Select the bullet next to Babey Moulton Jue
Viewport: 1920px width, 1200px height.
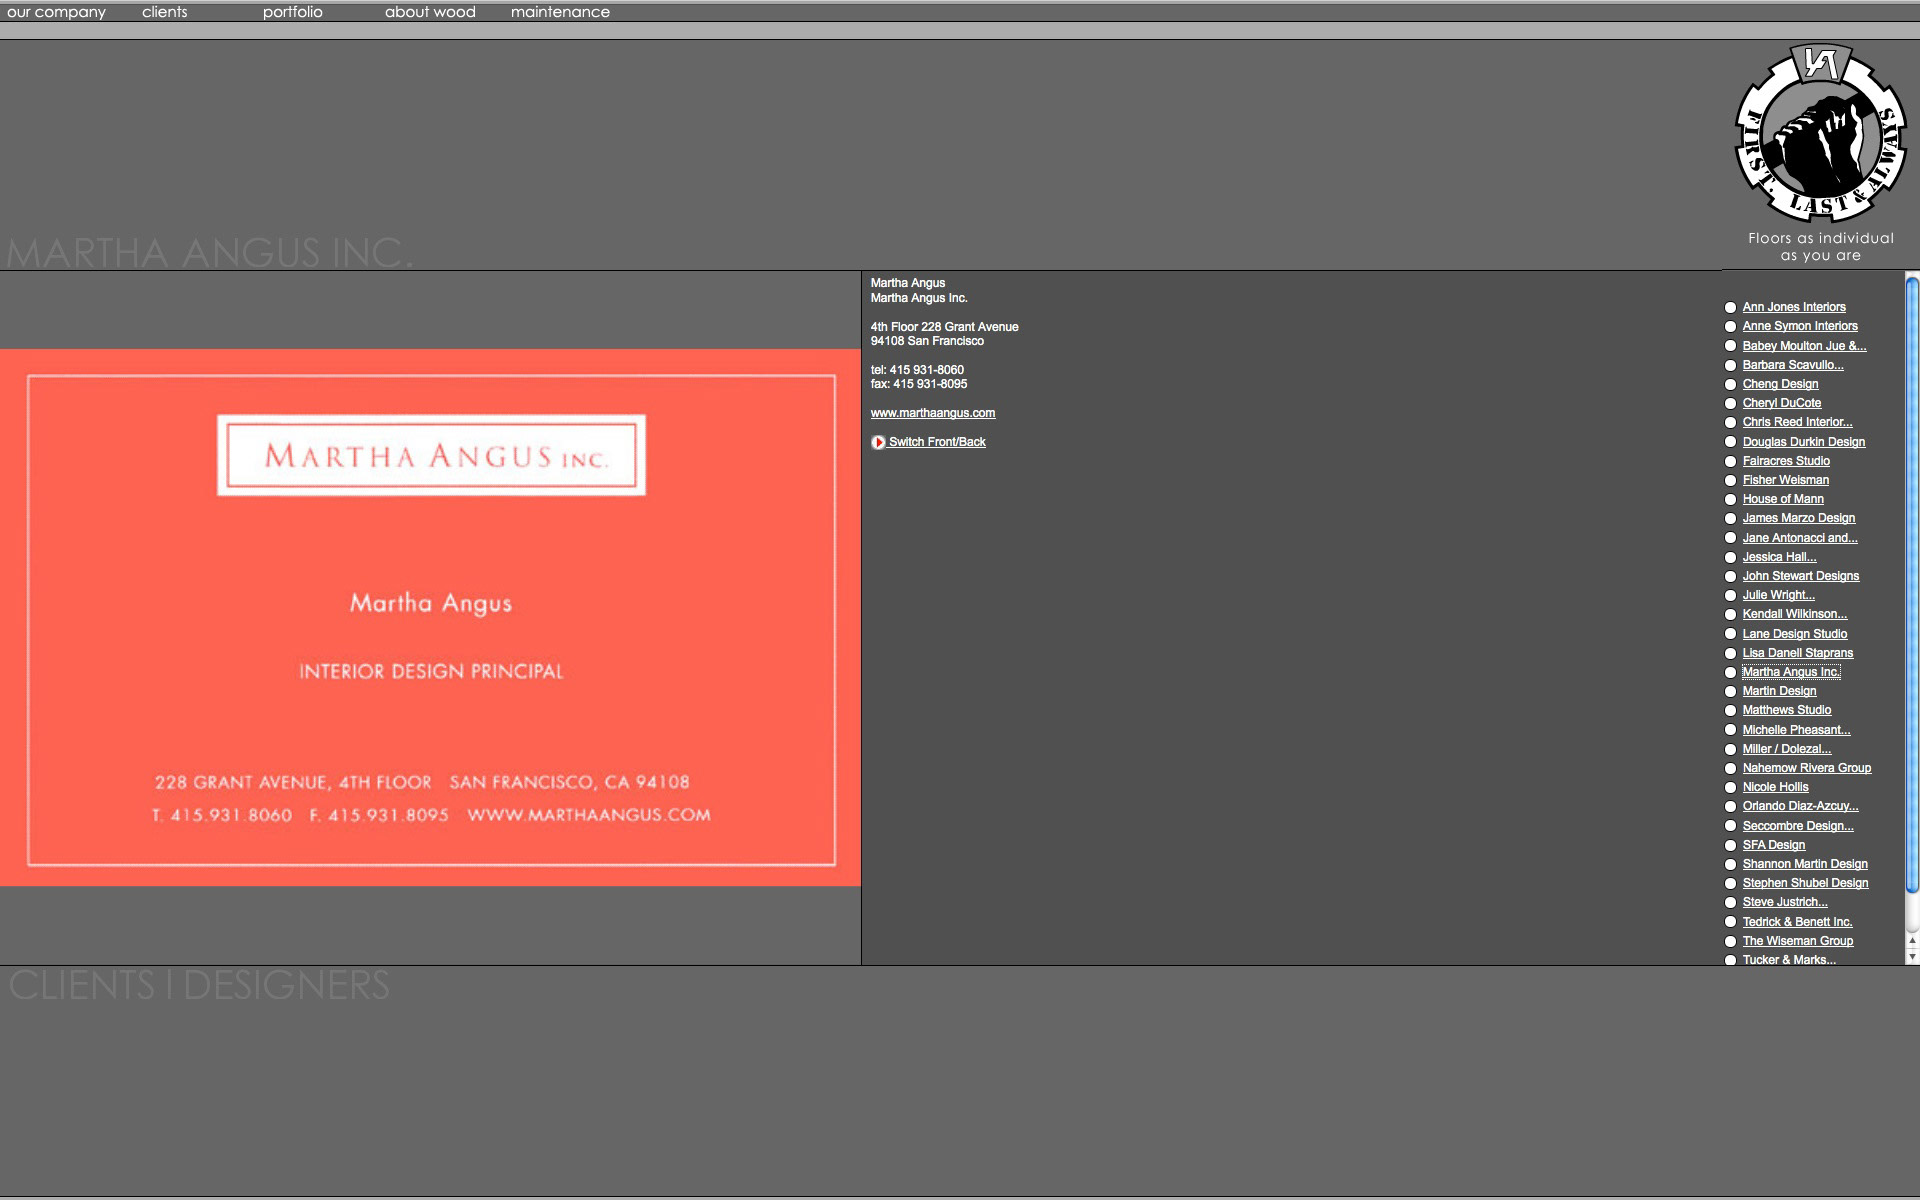click(1730, 346)
